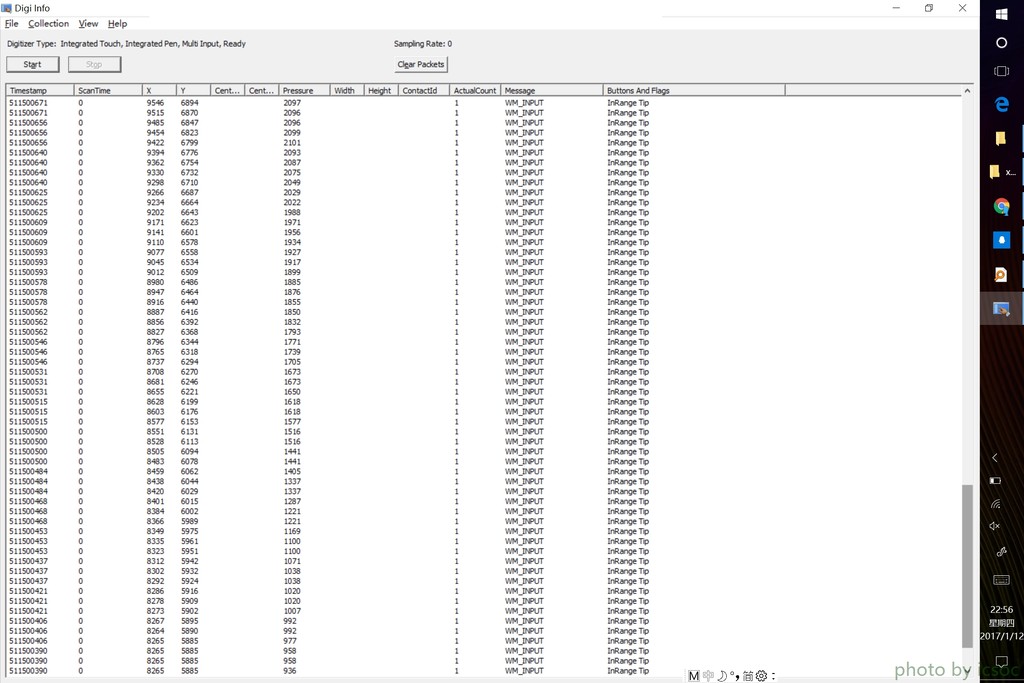Click the IME M mode icon
The width and height of the screenshot is (1024, 683).
click(694, 676)
